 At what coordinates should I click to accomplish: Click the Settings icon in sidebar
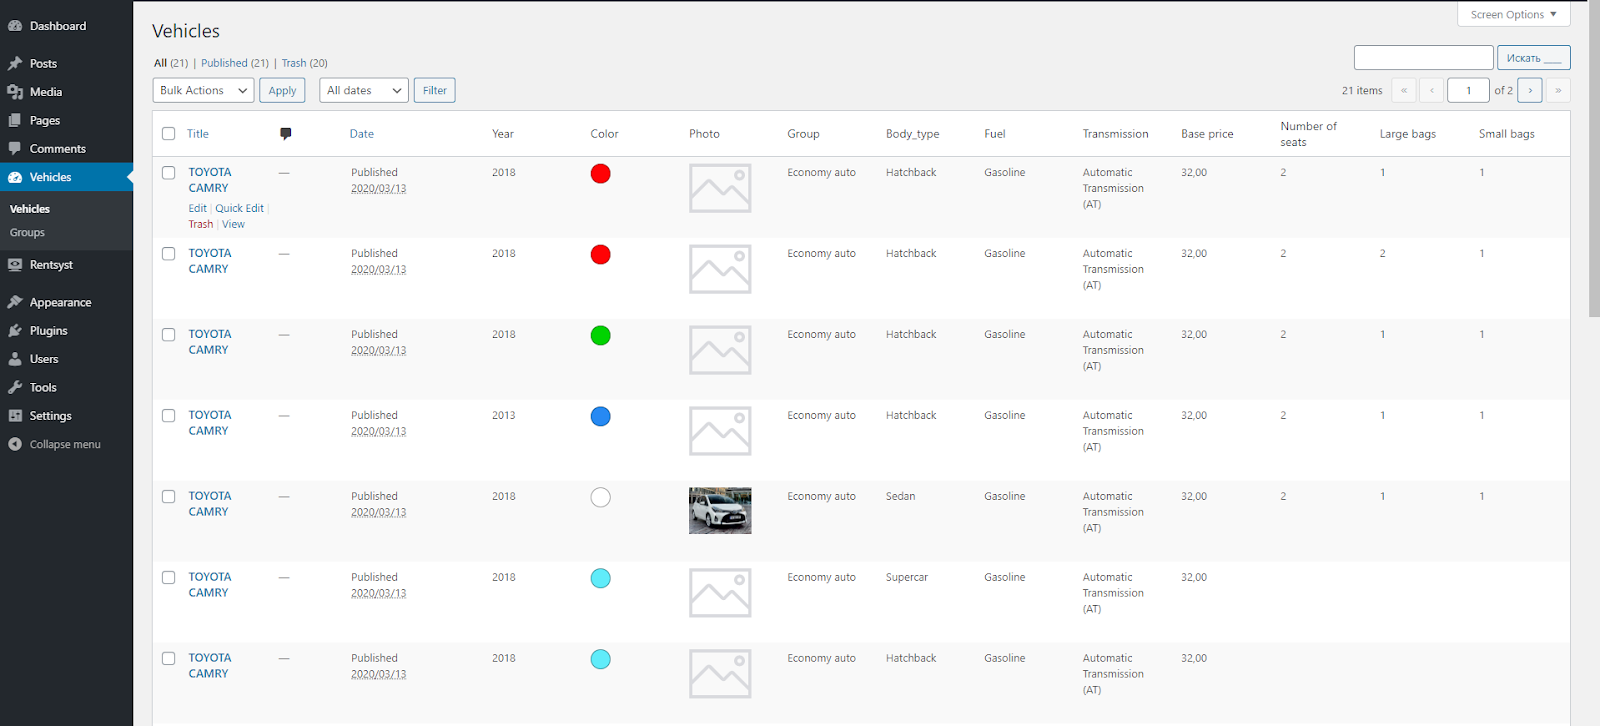(15, 416)
